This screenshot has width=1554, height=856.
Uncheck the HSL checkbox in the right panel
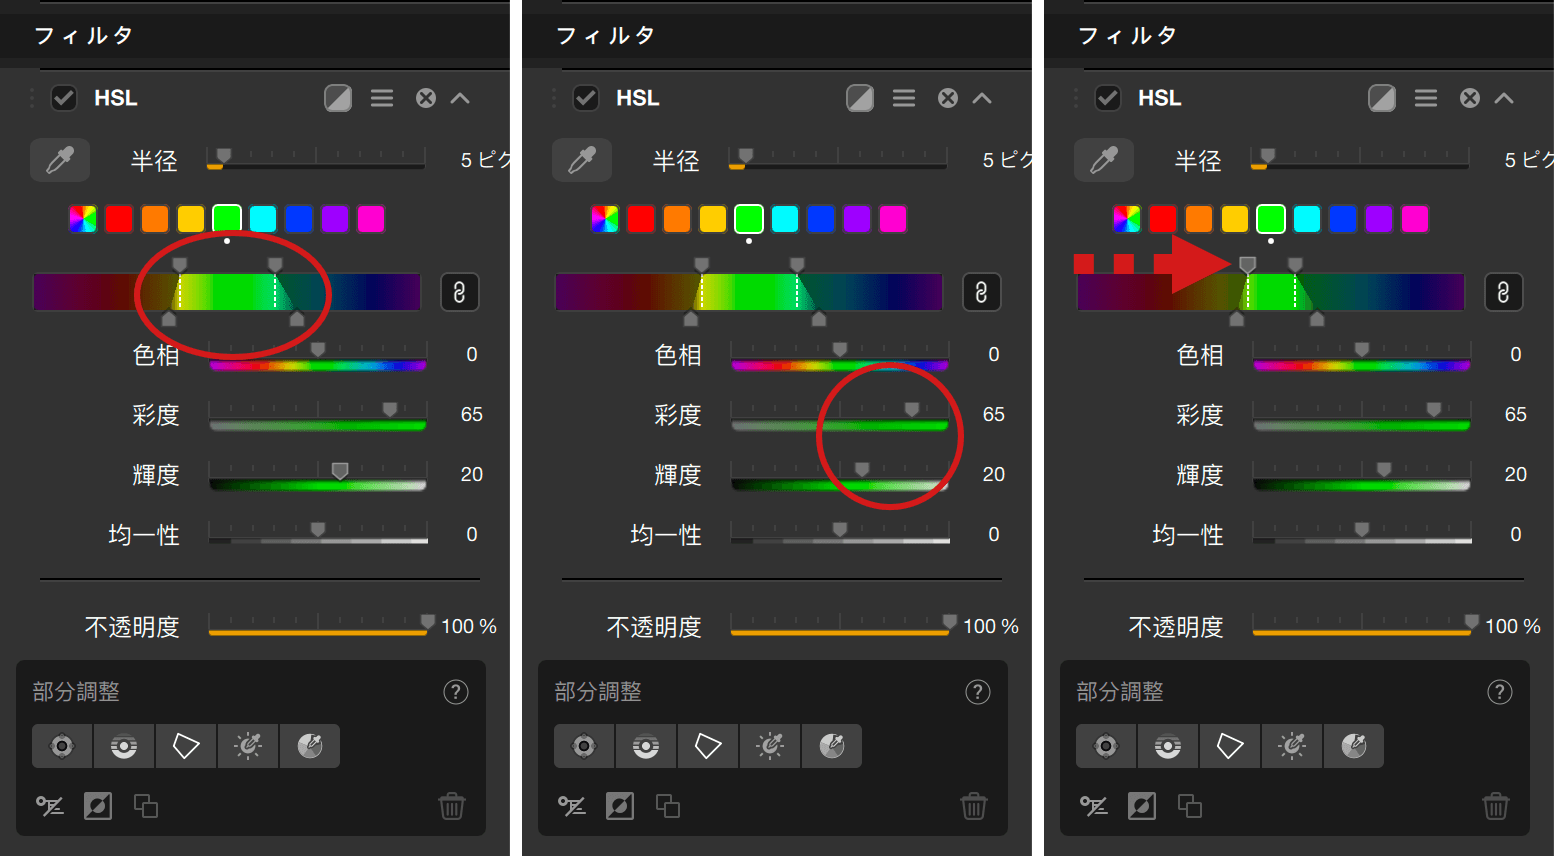click(1108, 98)
